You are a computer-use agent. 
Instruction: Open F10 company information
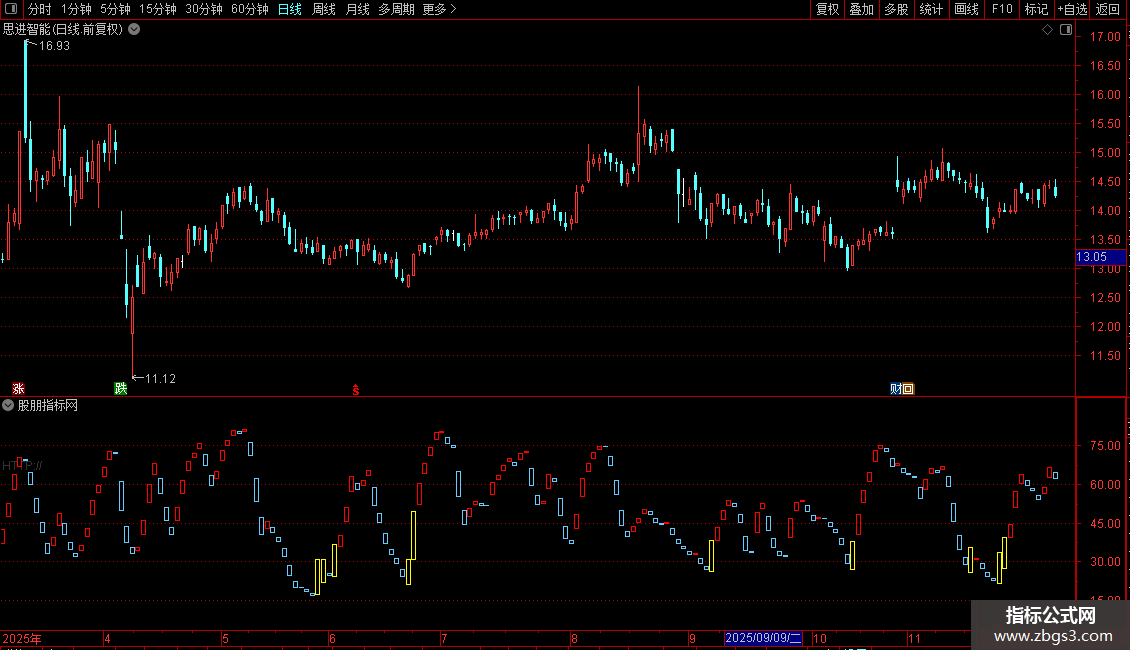click(1002, 9)
